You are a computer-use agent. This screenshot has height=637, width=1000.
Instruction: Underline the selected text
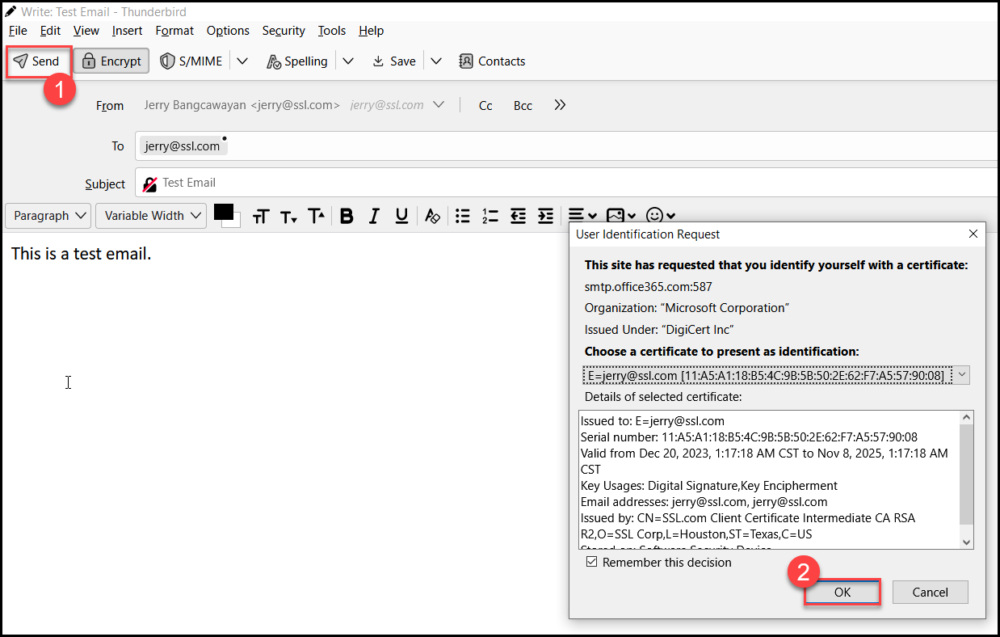(x=401, y=216)
